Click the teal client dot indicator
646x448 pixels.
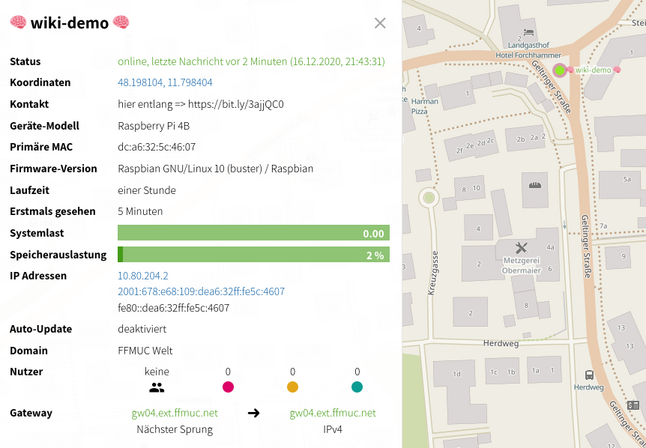[357, 387]
